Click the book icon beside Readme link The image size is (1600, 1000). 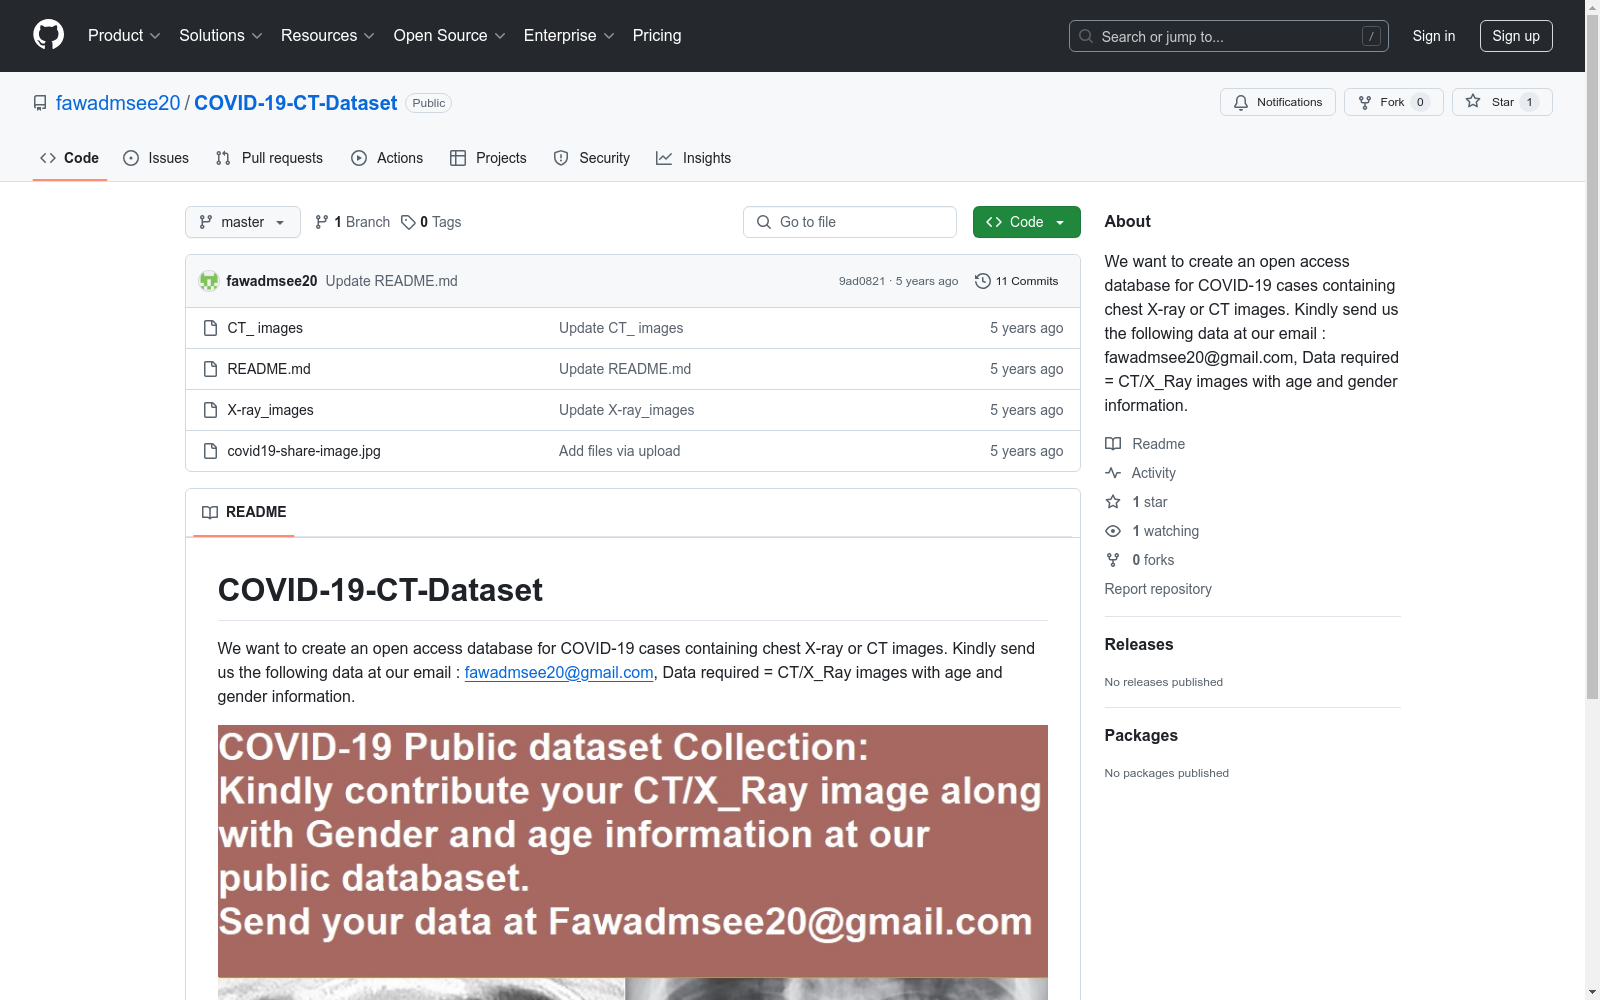1113,444
